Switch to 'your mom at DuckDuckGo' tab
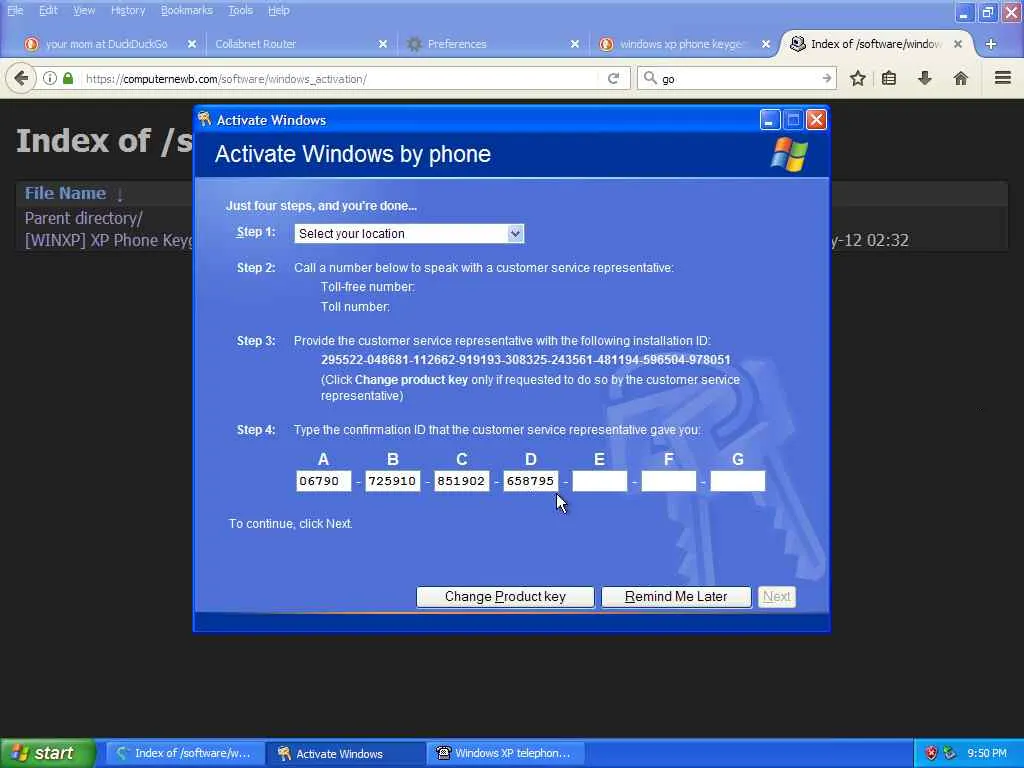The width and height of the screenshot is (1024, 768). click(106, 44)
